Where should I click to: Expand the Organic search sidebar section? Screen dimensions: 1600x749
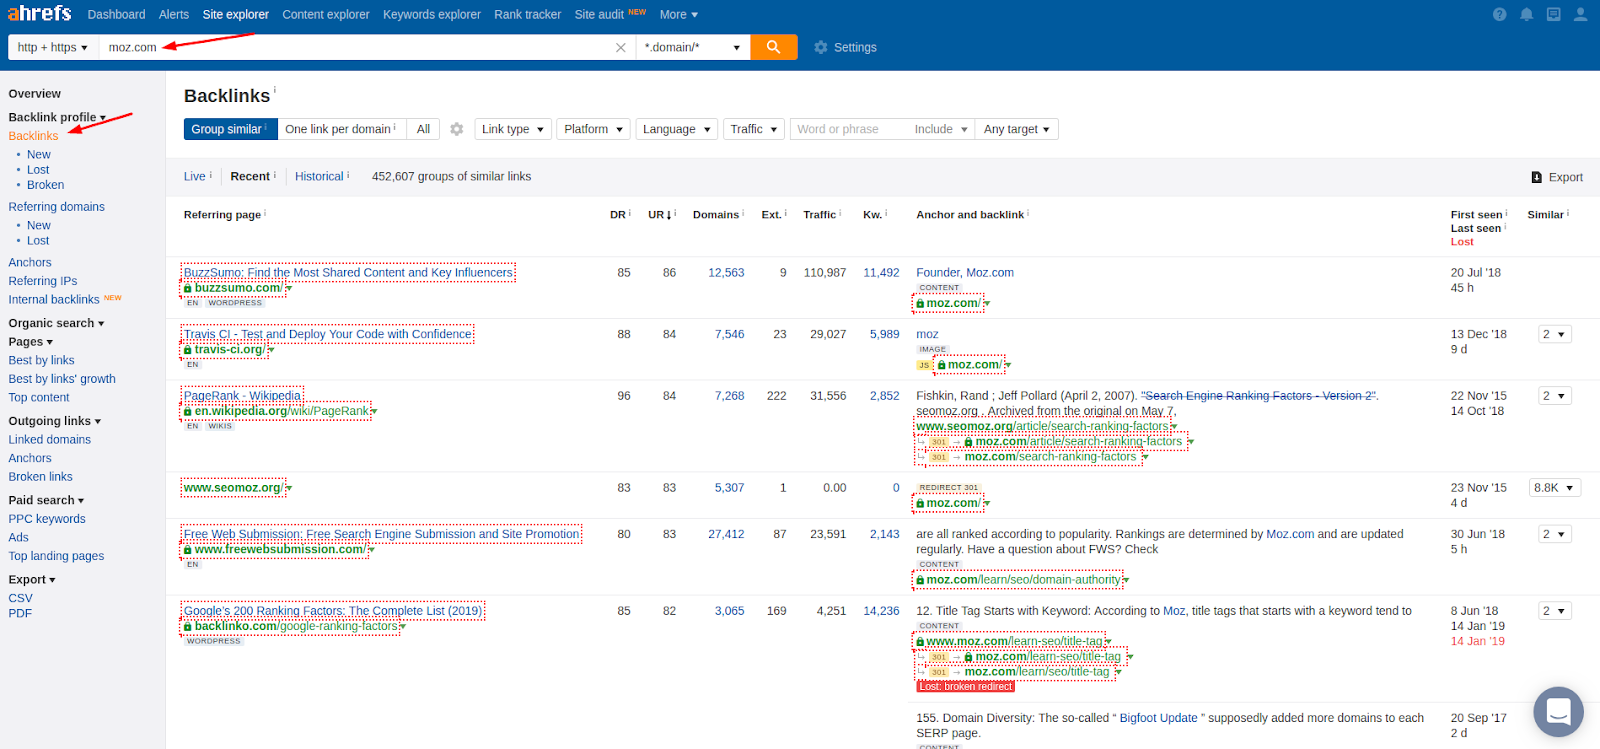pyautogui.click(x=56, y=323)
